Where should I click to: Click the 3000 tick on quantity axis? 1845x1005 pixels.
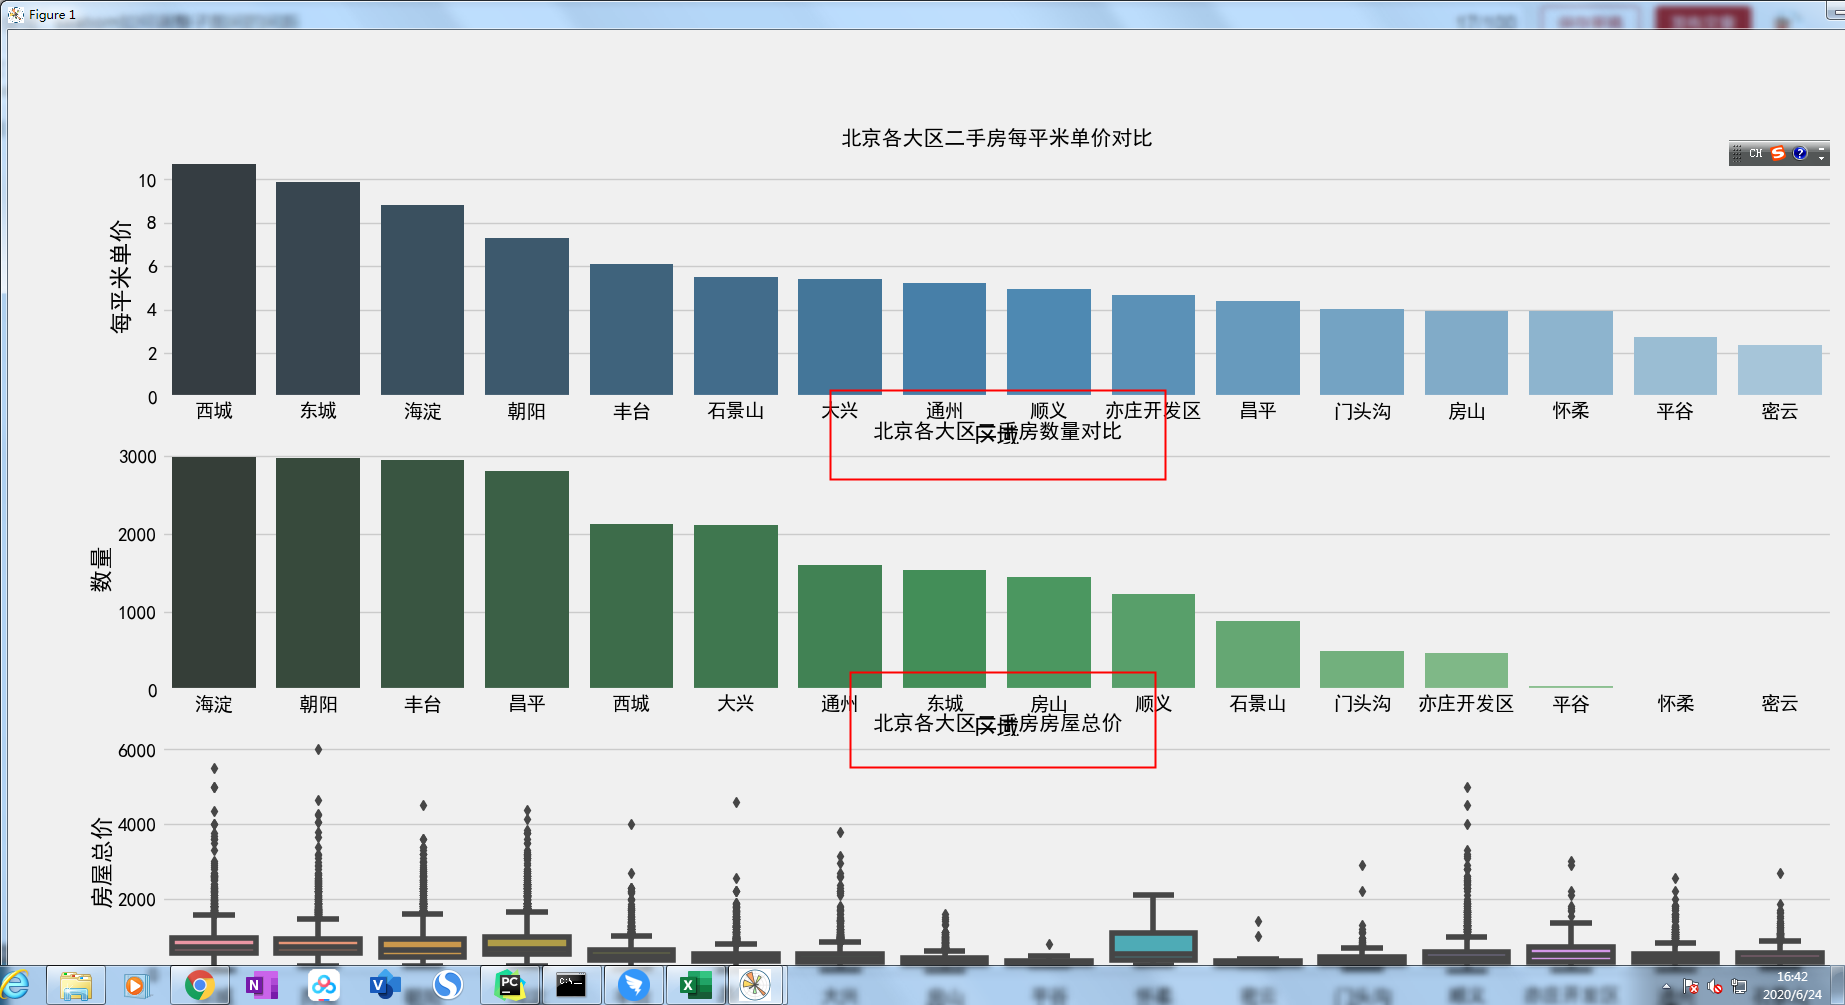[138, 457]
